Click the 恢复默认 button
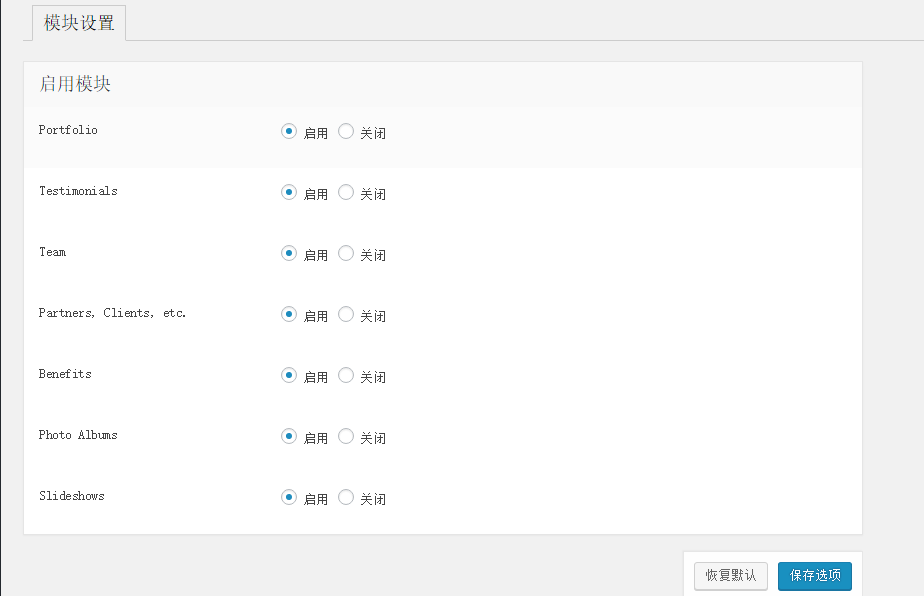This screenshot has width=924, height=596. coord(731,576)
